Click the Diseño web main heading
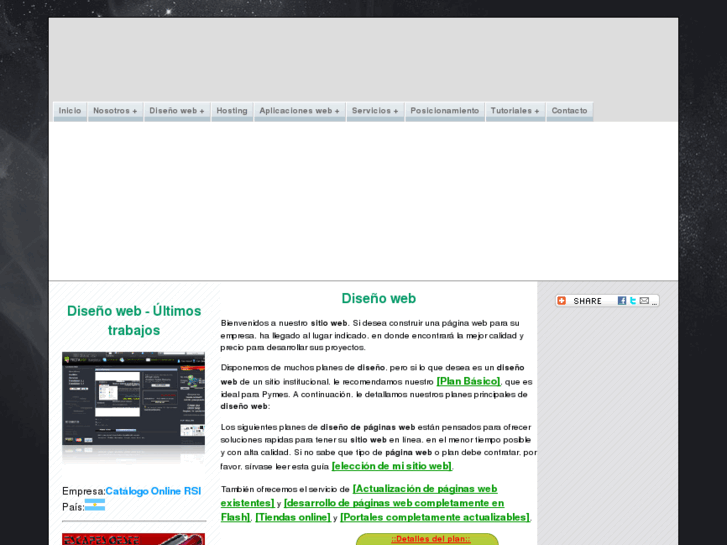727x545 pixels. (x=379, y=298)
